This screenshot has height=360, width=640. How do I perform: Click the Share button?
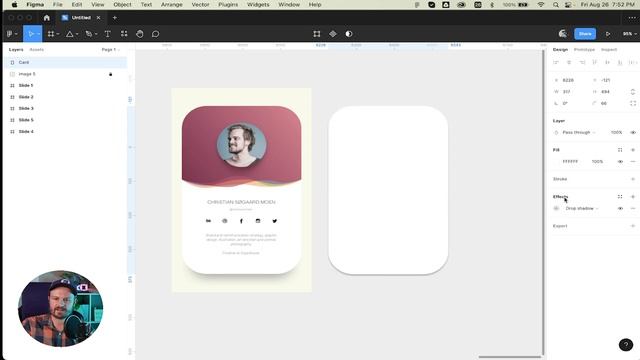tap(585, 34)
